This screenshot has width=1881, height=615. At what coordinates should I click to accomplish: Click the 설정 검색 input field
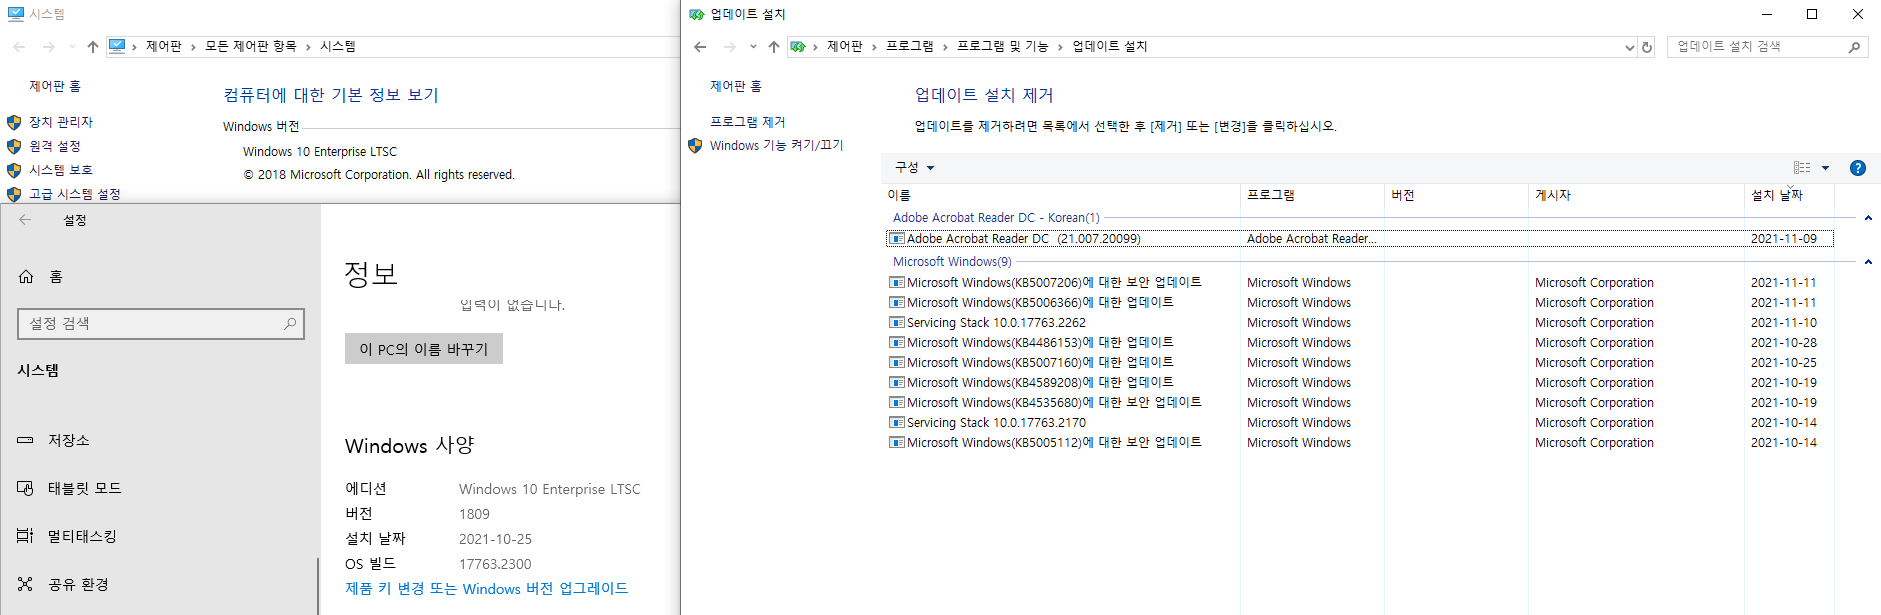click(x=161, y=324)
